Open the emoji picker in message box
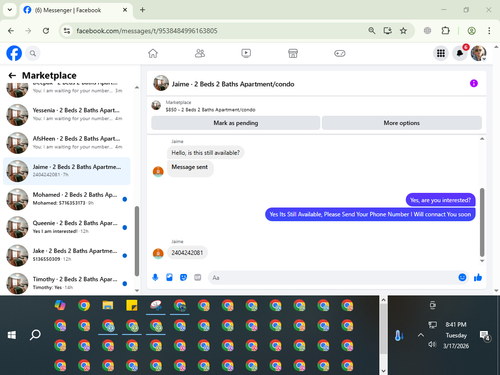 click(462, 277)
